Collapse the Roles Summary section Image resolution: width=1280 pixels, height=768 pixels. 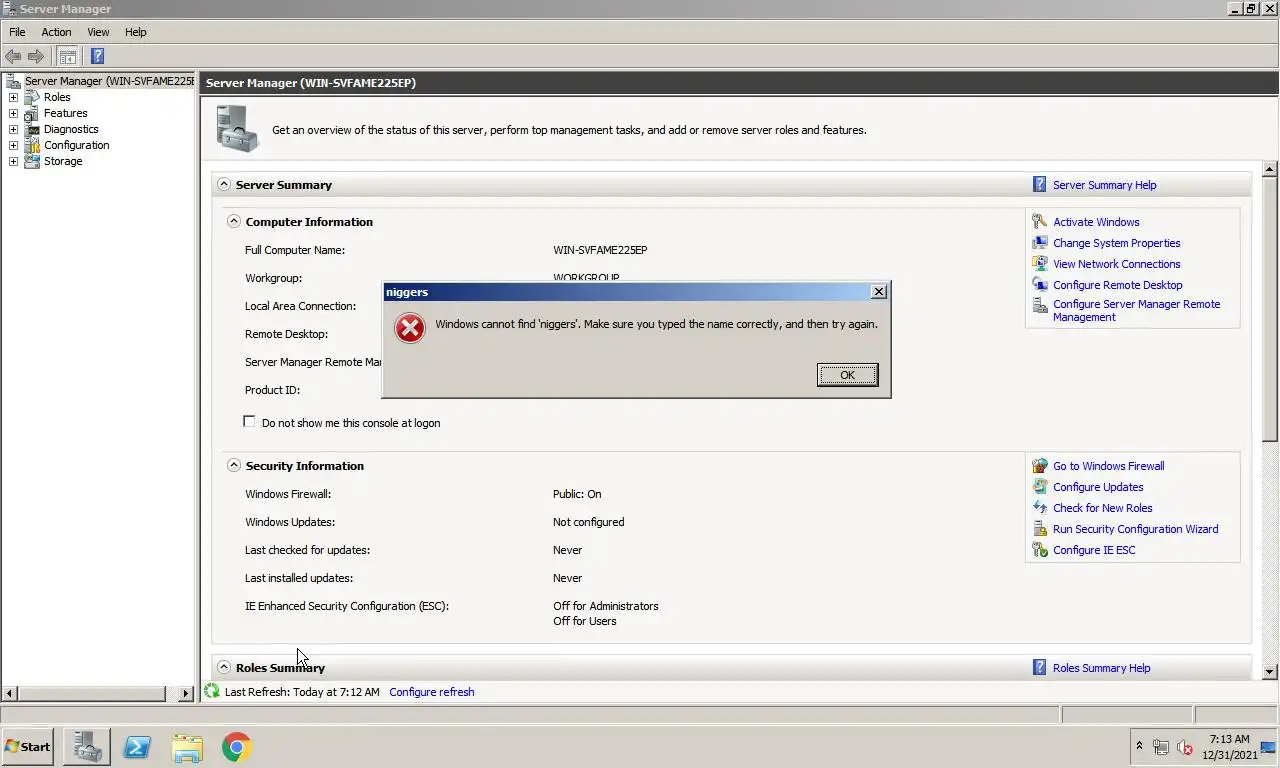pos(224,667)
